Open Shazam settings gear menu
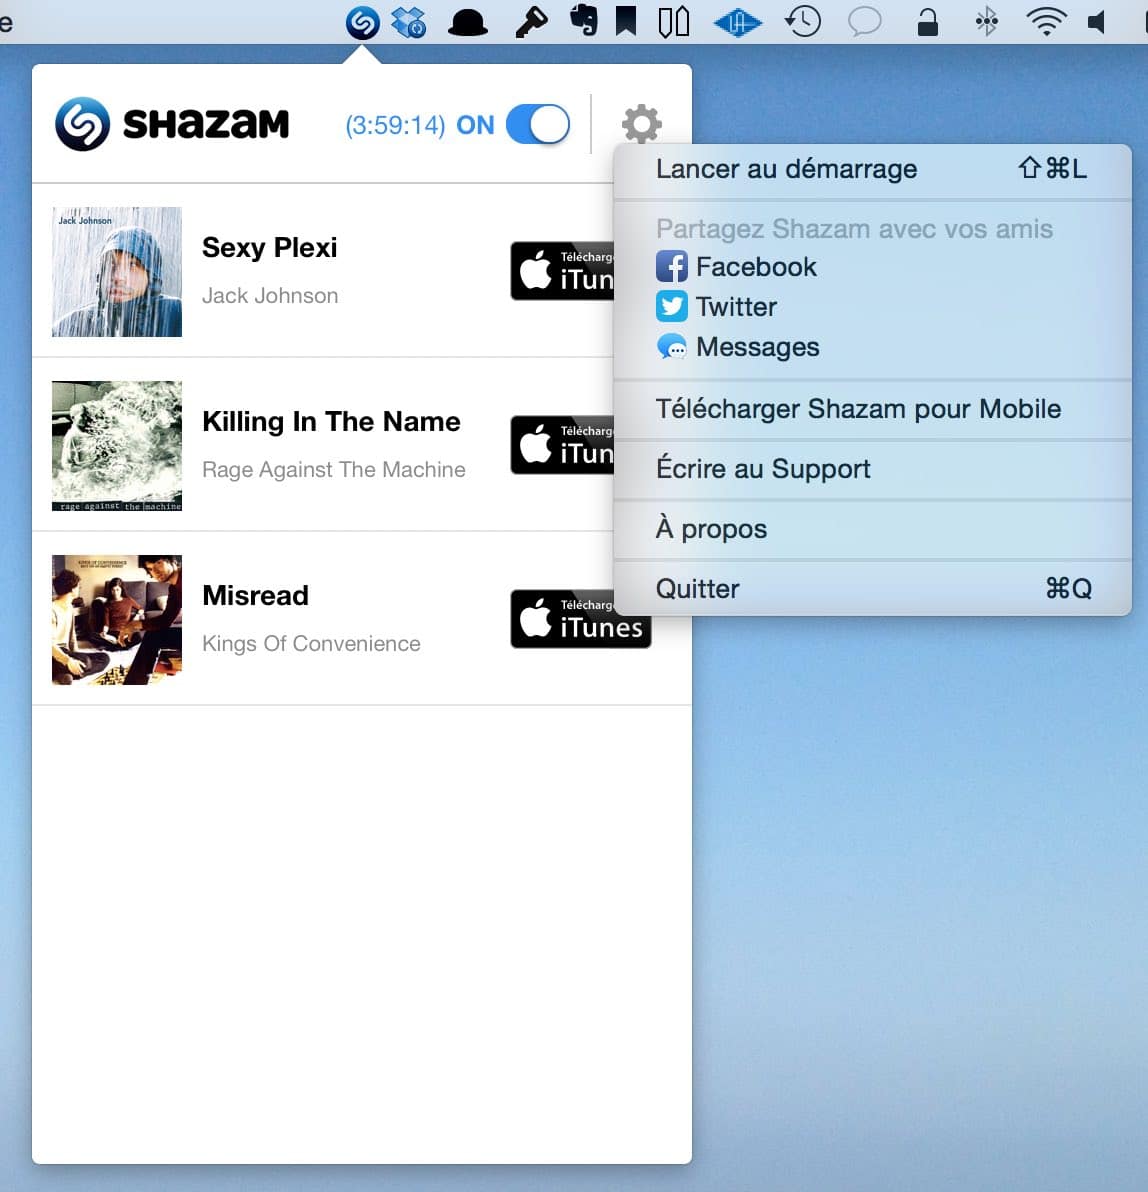Screen dimensions: 1148x1192 642,124
